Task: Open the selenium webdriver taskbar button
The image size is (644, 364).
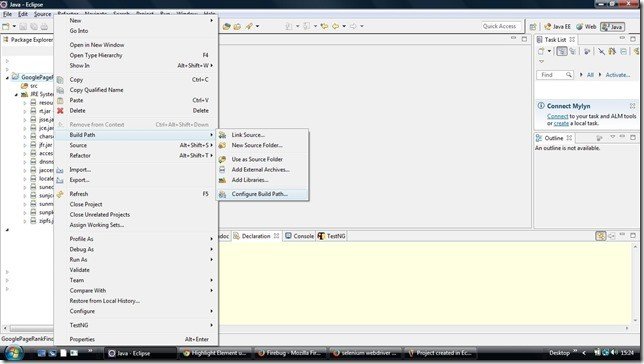Action: (366, 353)
